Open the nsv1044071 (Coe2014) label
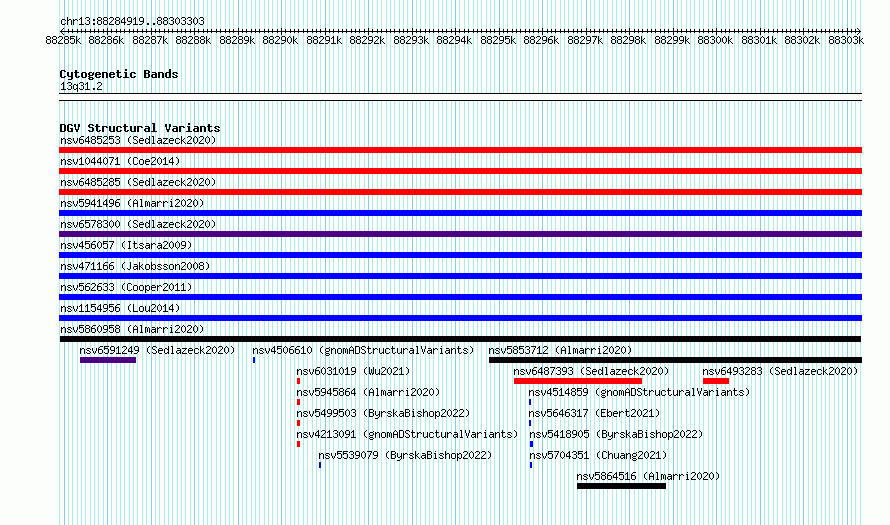The image size is (890, 525). point(120,161)
